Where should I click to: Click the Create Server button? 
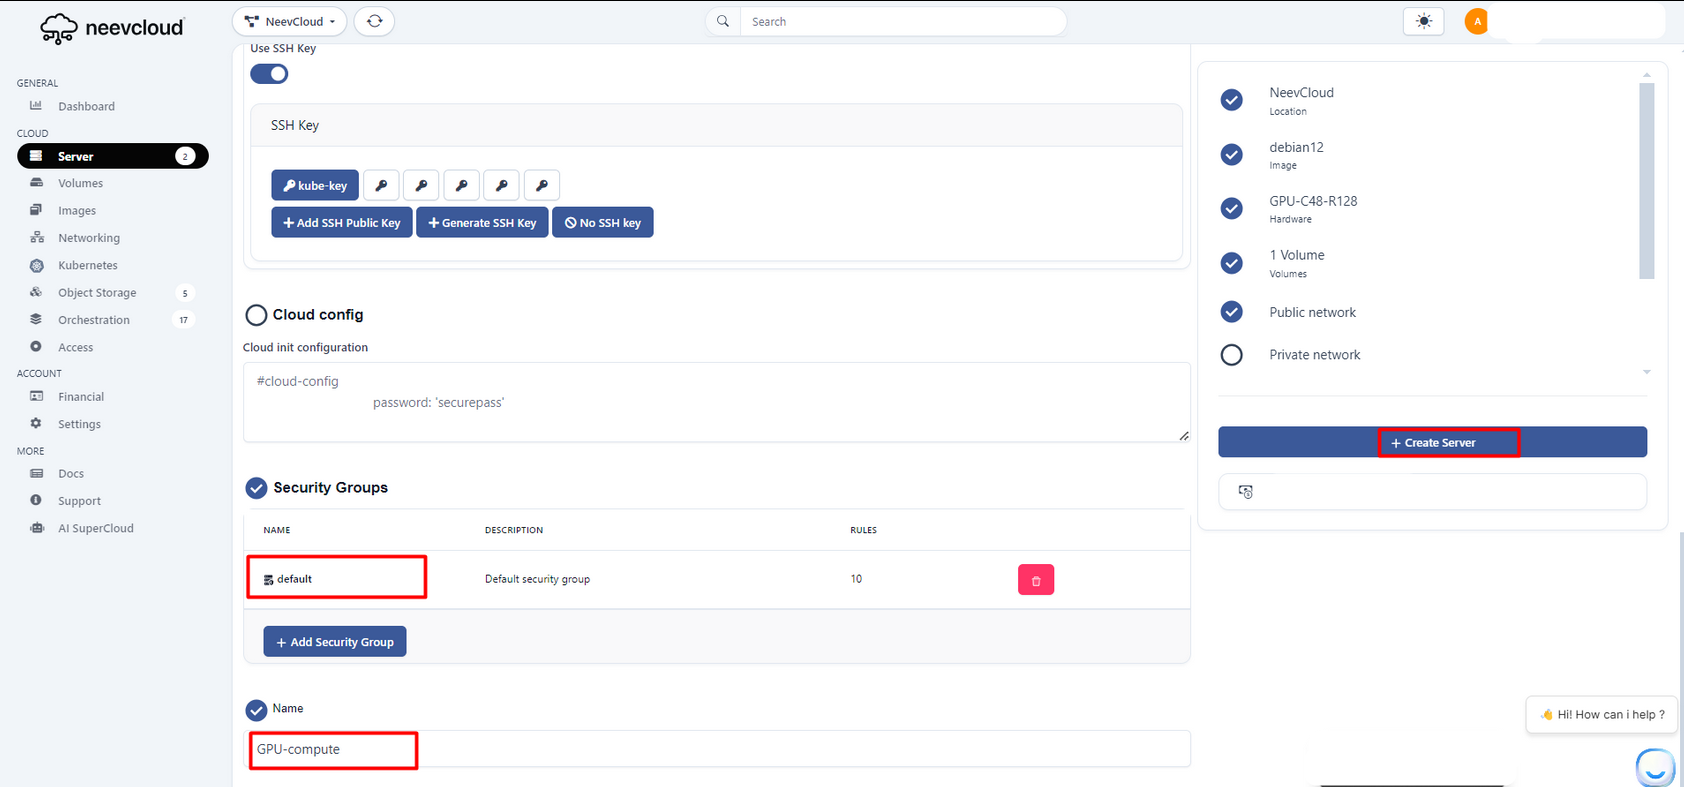coord(1432,442)
